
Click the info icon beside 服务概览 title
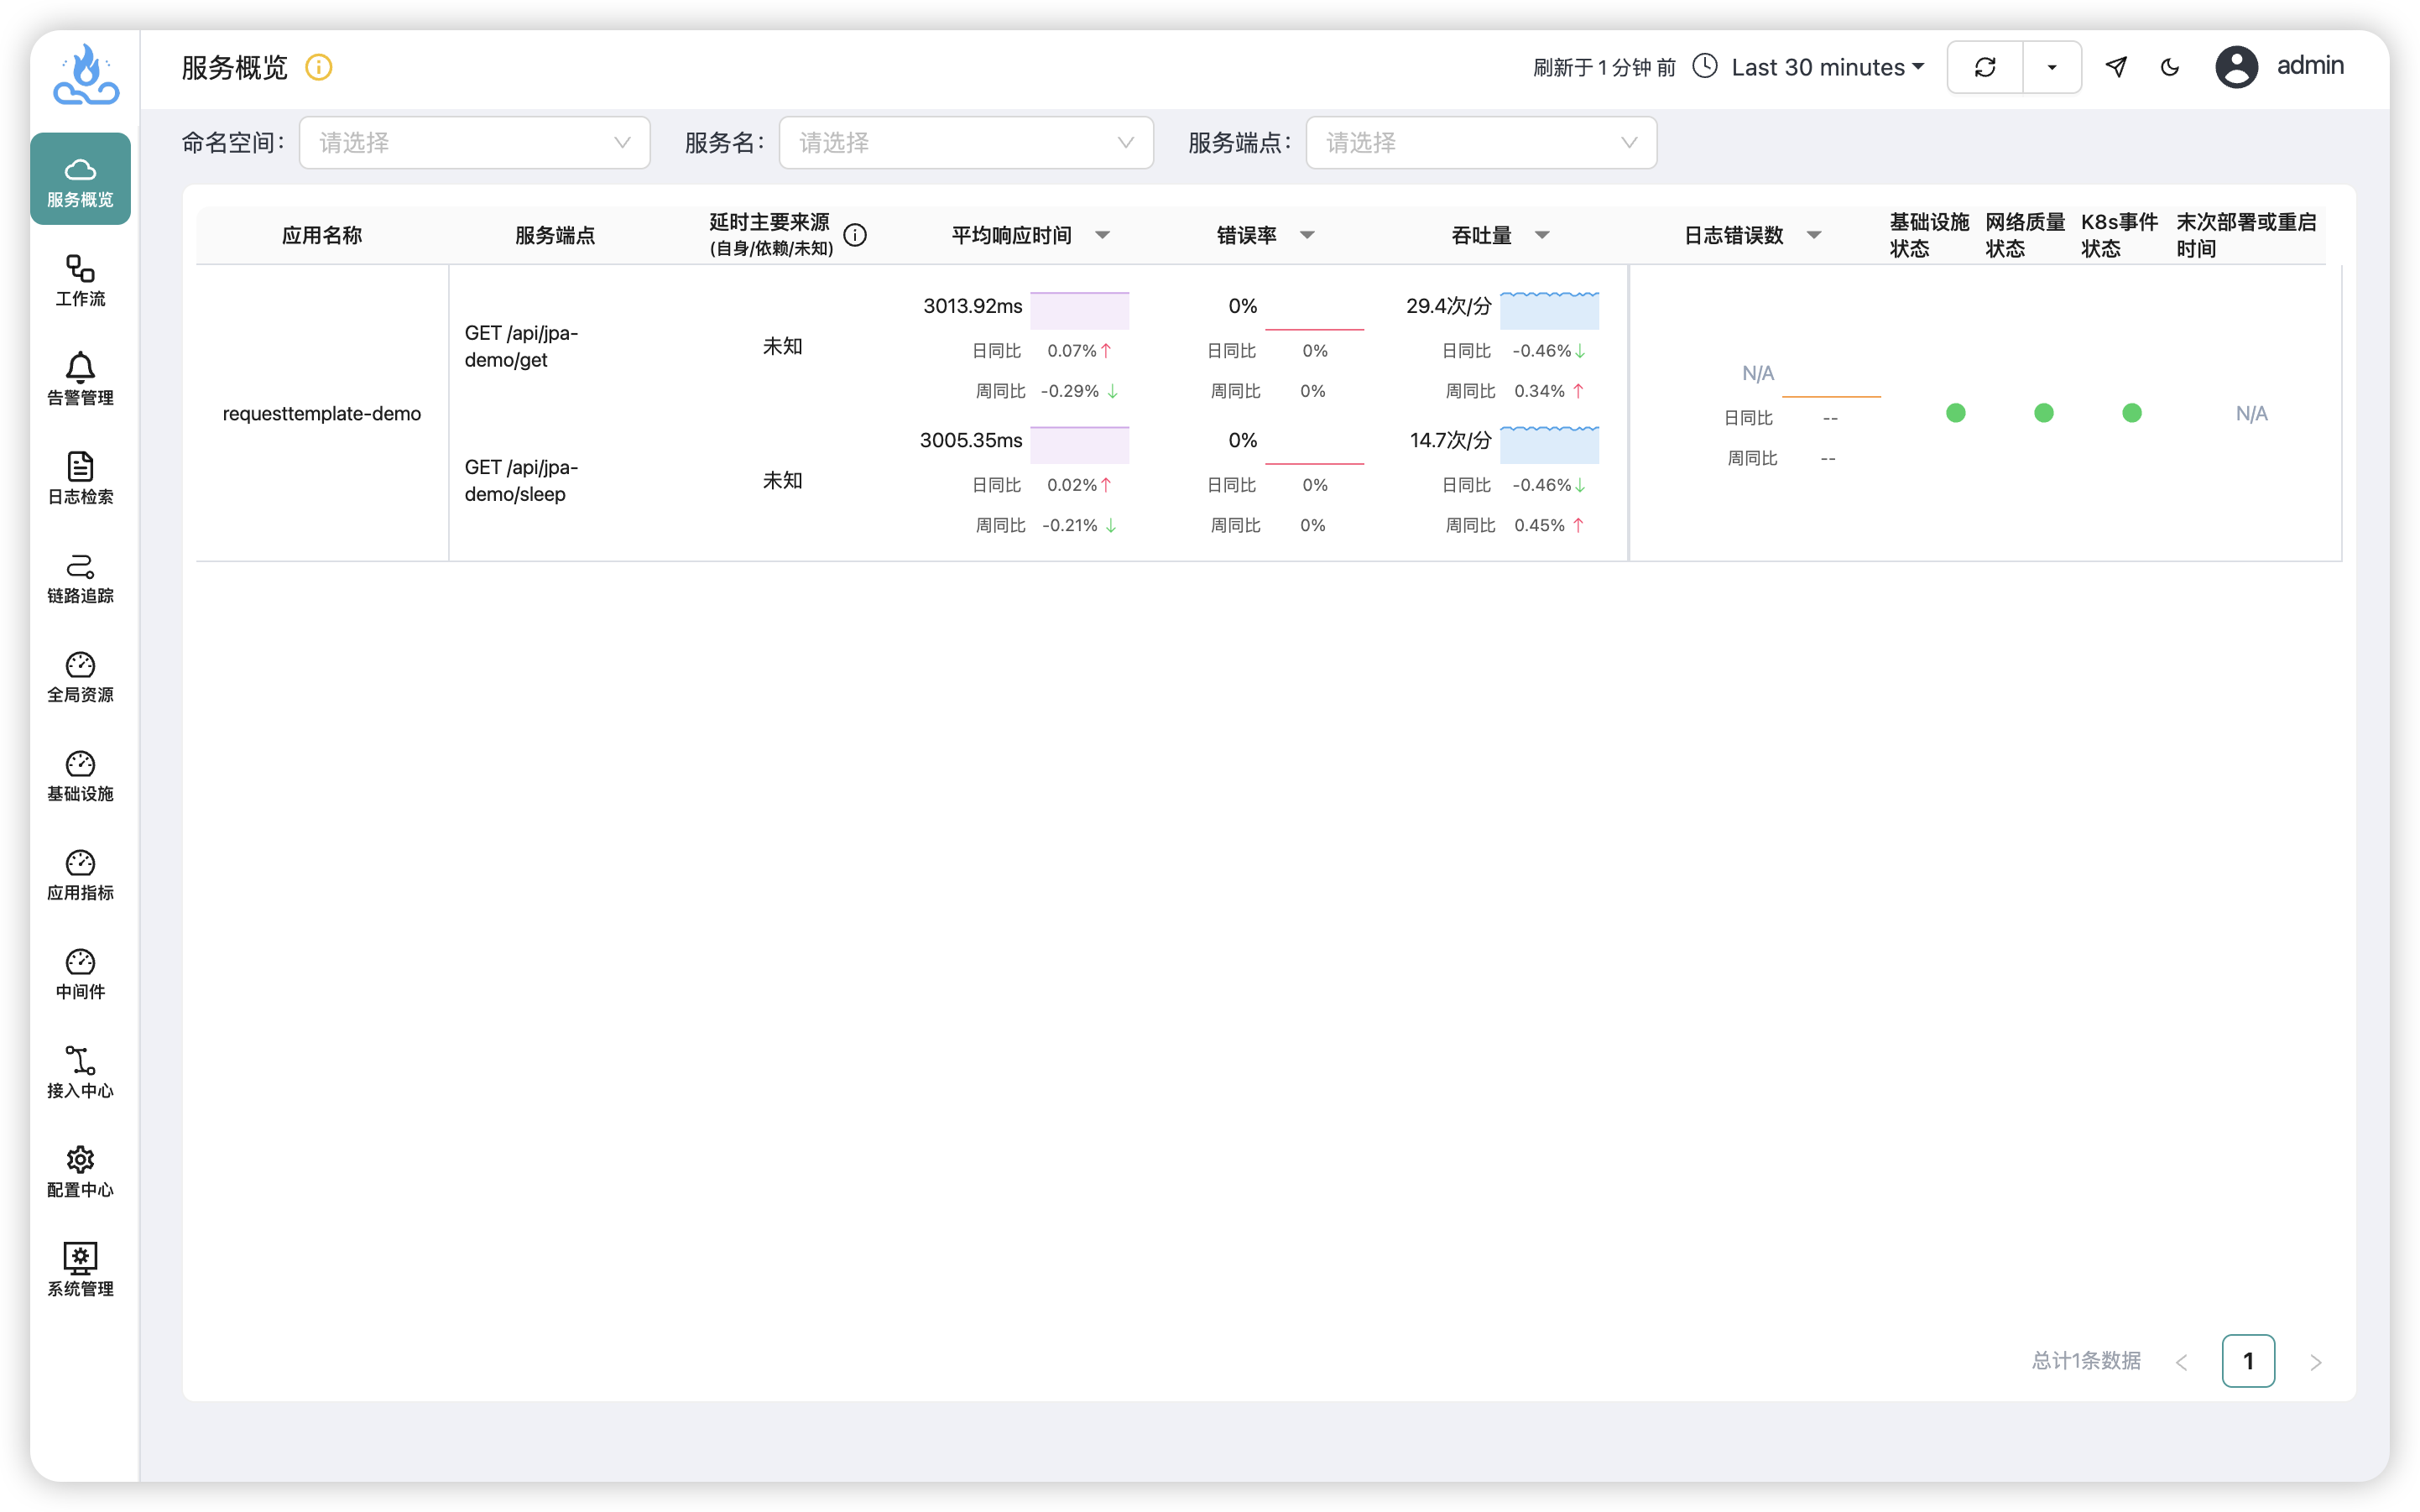318,67
